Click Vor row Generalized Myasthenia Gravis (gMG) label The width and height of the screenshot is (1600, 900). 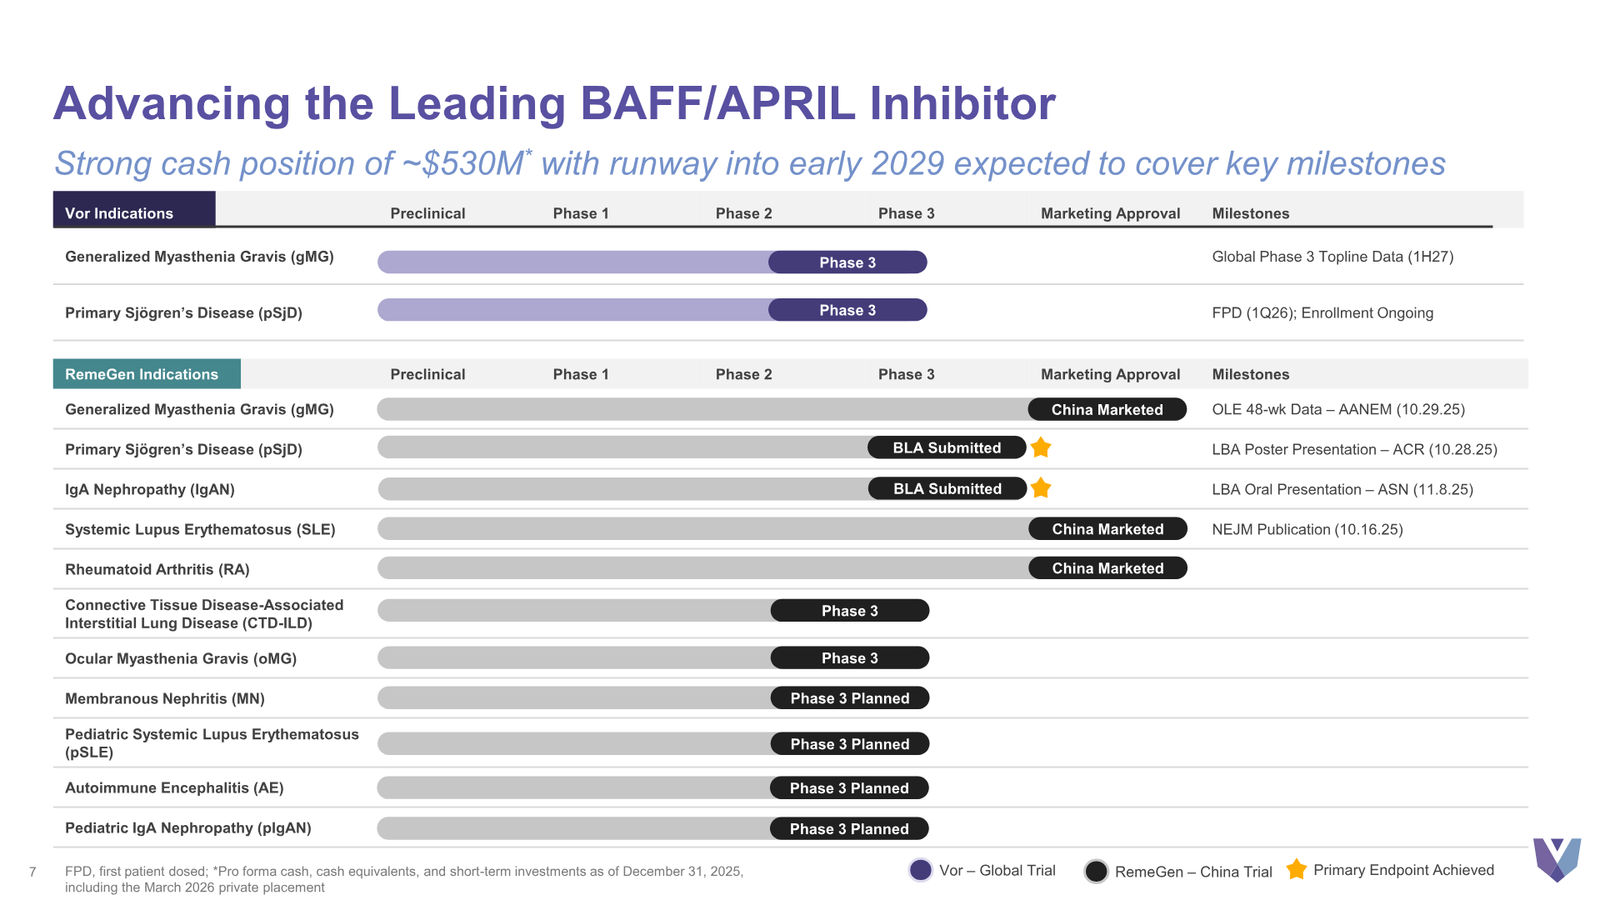pyautogui.click(x=199, y=257)
